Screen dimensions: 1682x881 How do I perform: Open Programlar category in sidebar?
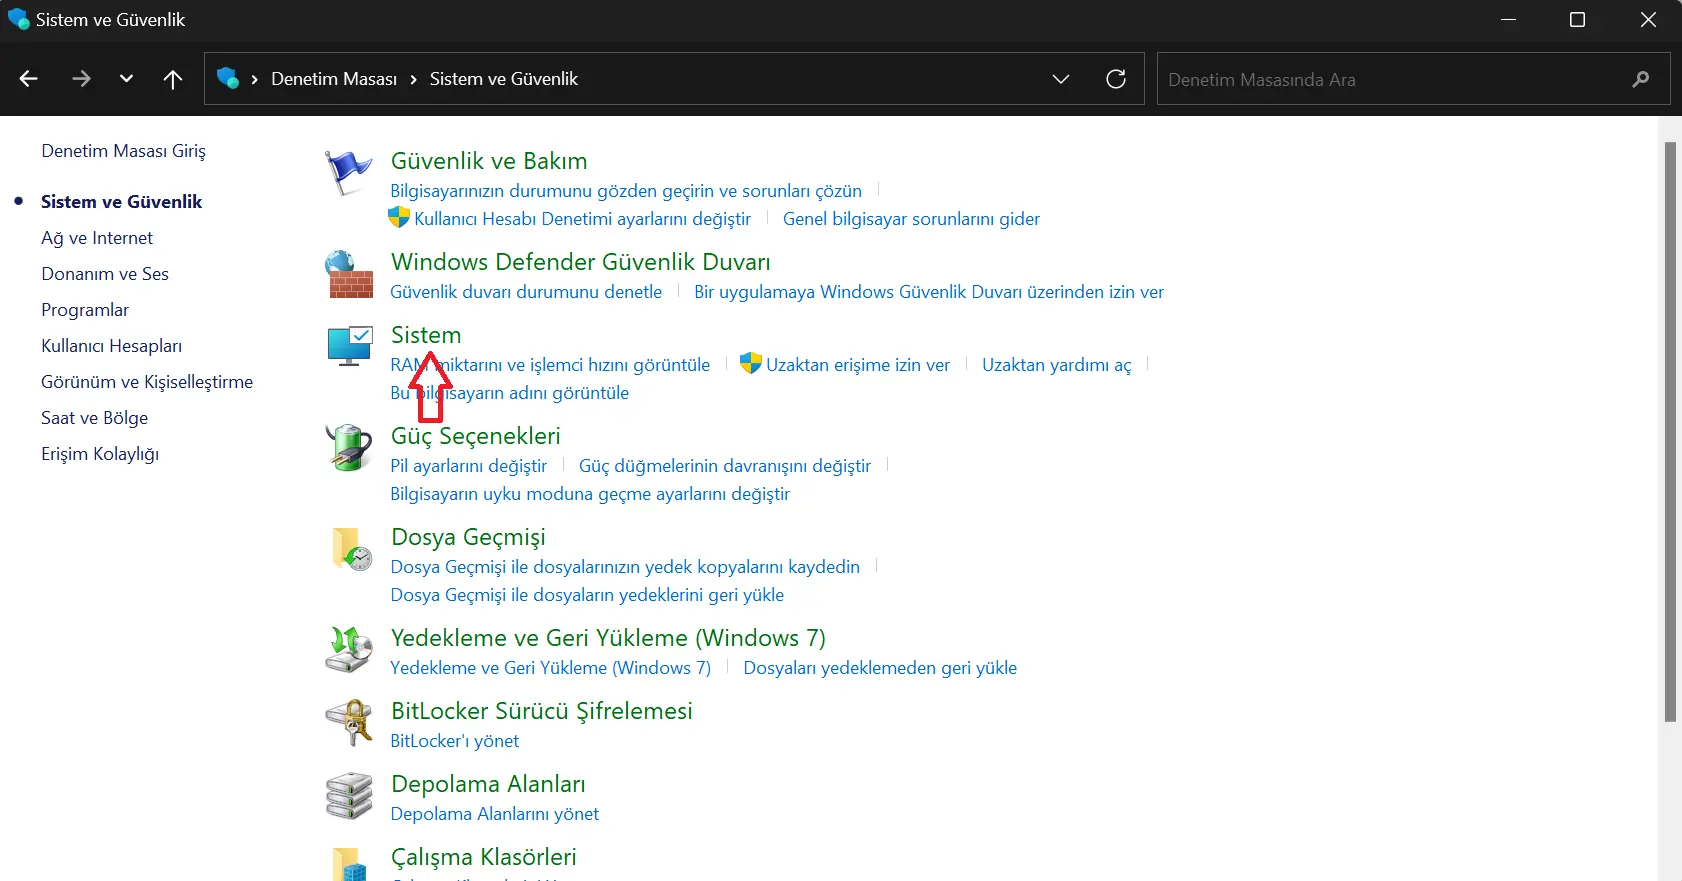[85, 310]
